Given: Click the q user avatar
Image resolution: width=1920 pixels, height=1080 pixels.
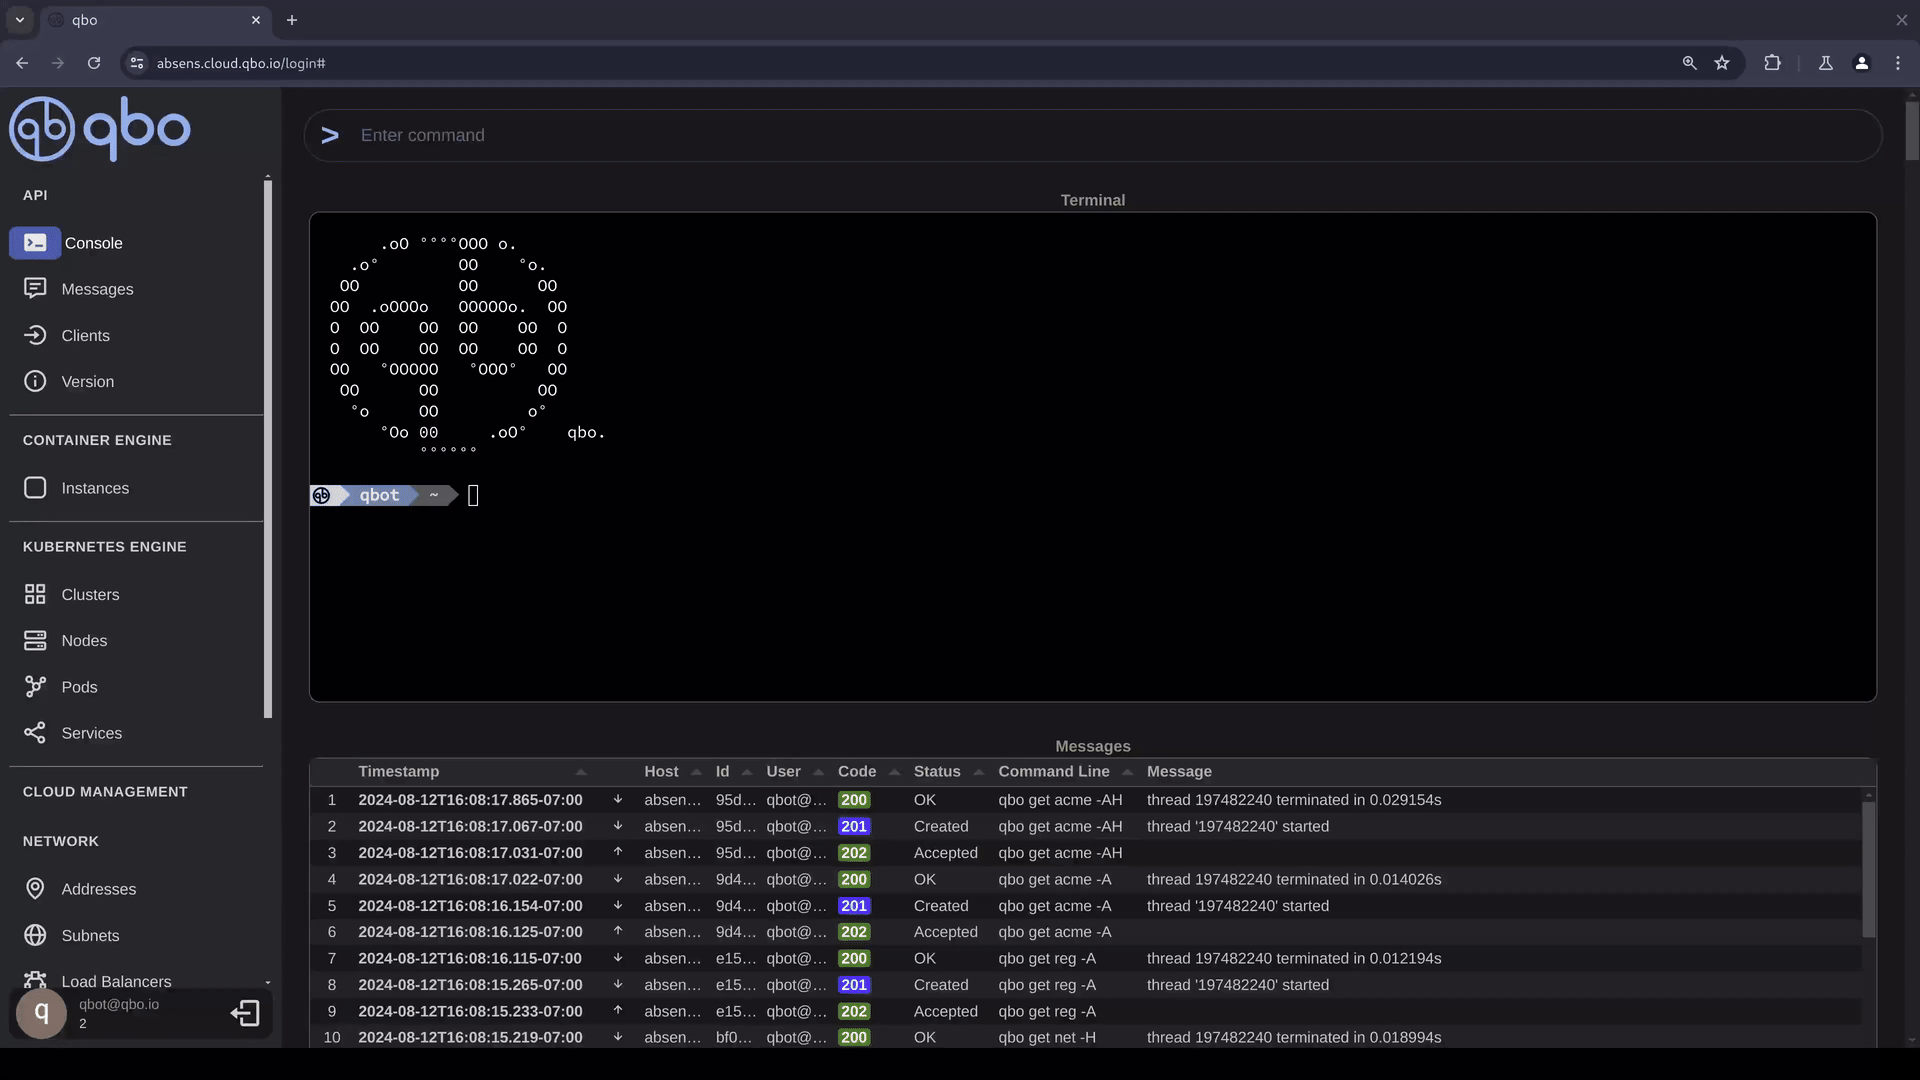Looking at the screenshot, I should pos(41,1013).
